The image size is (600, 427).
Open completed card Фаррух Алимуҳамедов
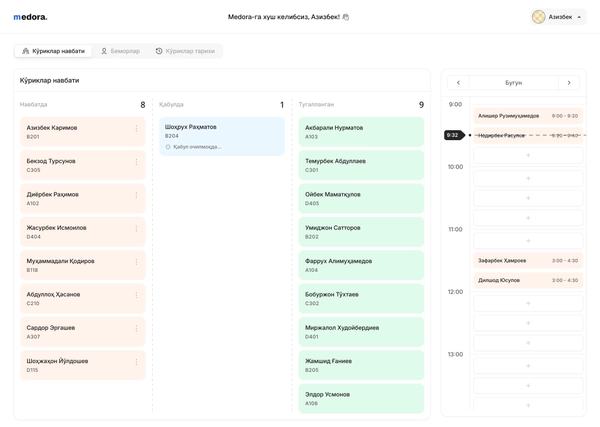pos(361,265)
